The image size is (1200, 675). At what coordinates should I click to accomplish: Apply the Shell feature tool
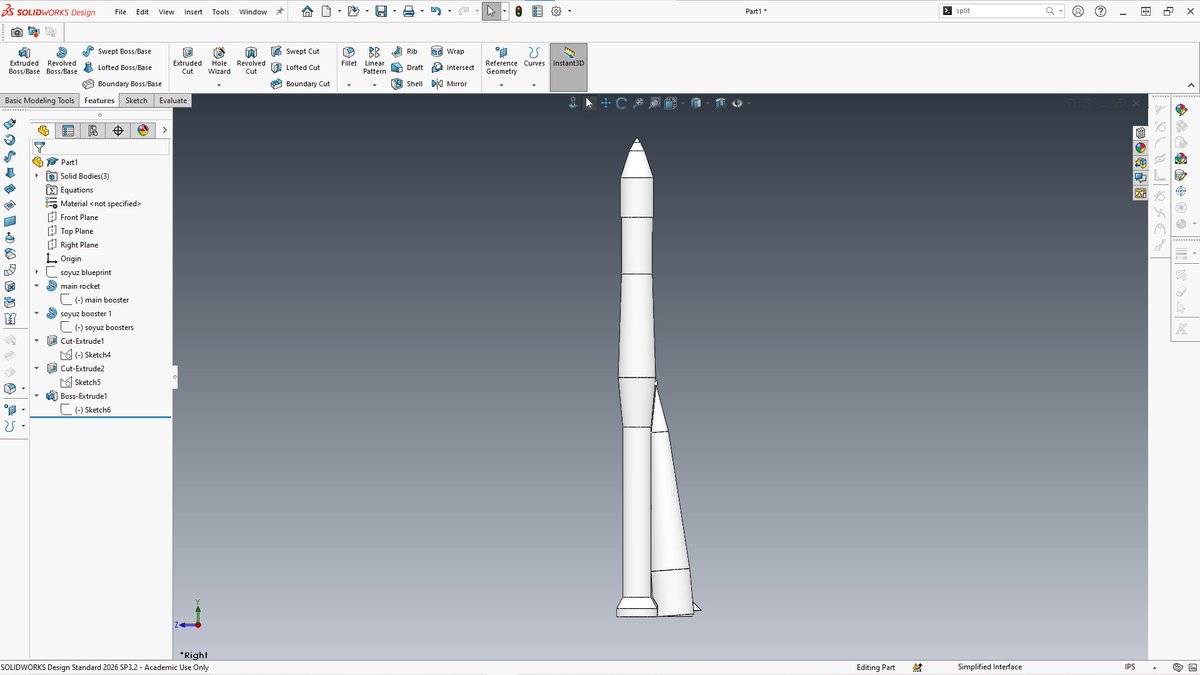pos(407,84)
